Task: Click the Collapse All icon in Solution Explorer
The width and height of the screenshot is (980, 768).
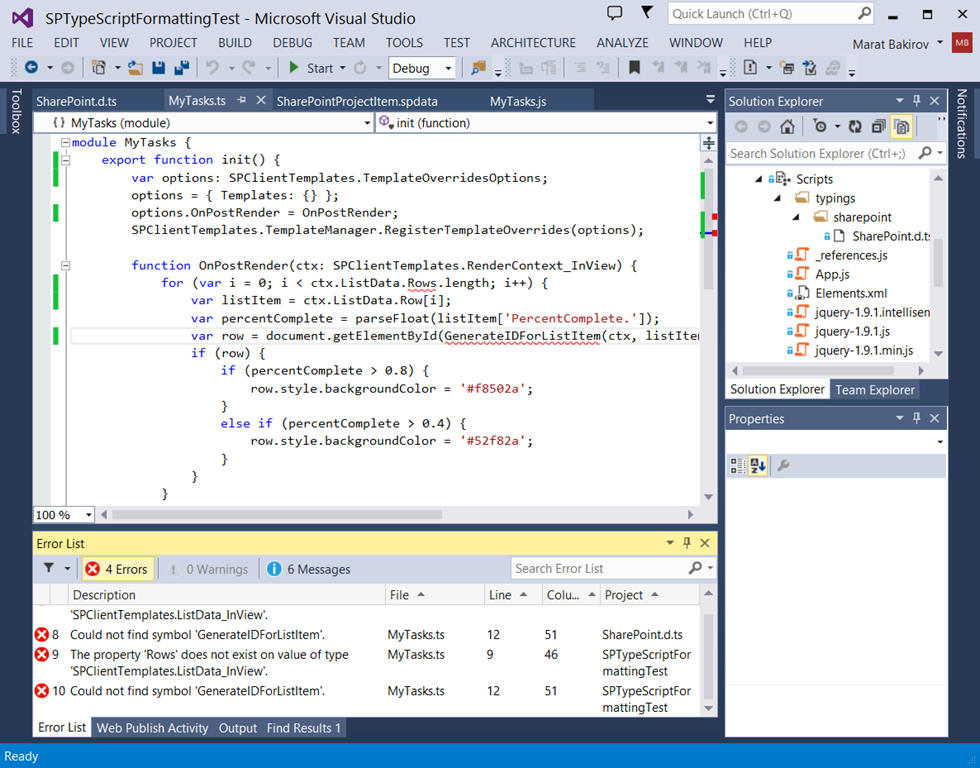Action: pyautogui.click(x=878, y=127)
